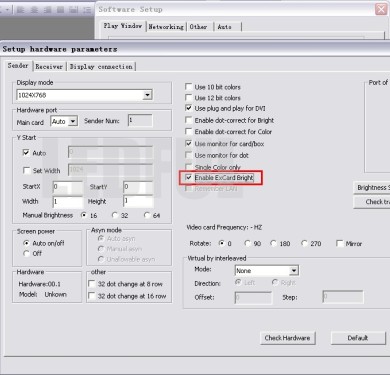This screenshot has height=375, width=390.
Task: Expand the Display mode 1024X768 dropdown
Action: click(x=147, y=95)
